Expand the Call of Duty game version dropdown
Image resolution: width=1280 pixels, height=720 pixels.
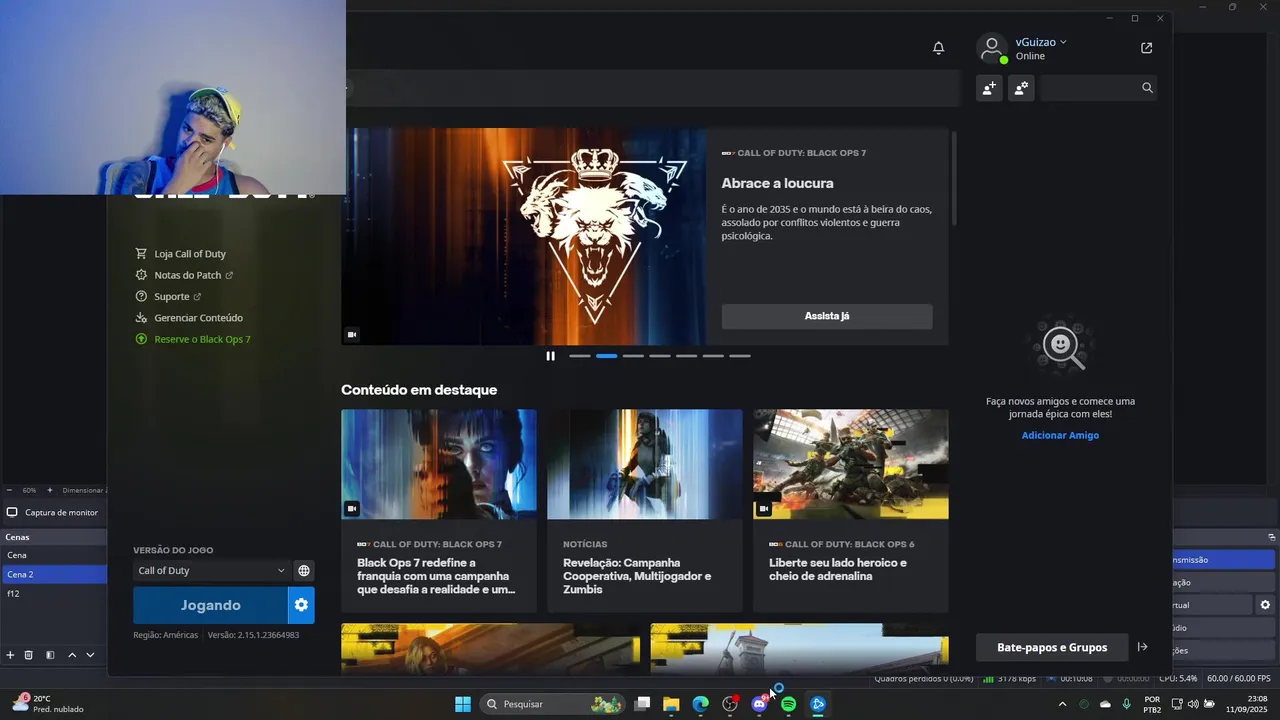coord(211,571)
